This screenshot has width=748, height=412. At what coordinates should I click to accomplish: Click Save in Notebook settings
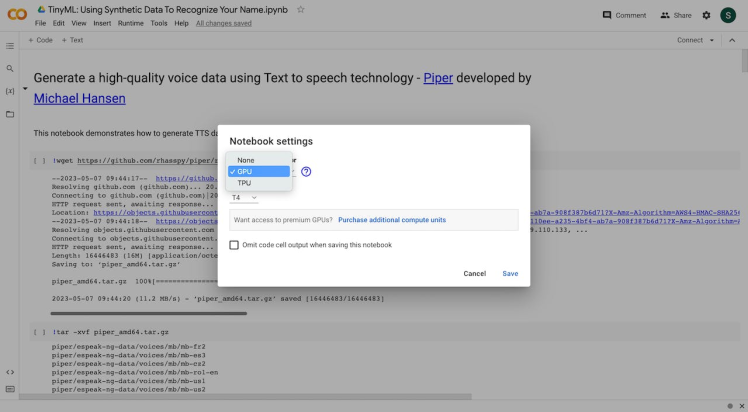(x=510, y=274)
